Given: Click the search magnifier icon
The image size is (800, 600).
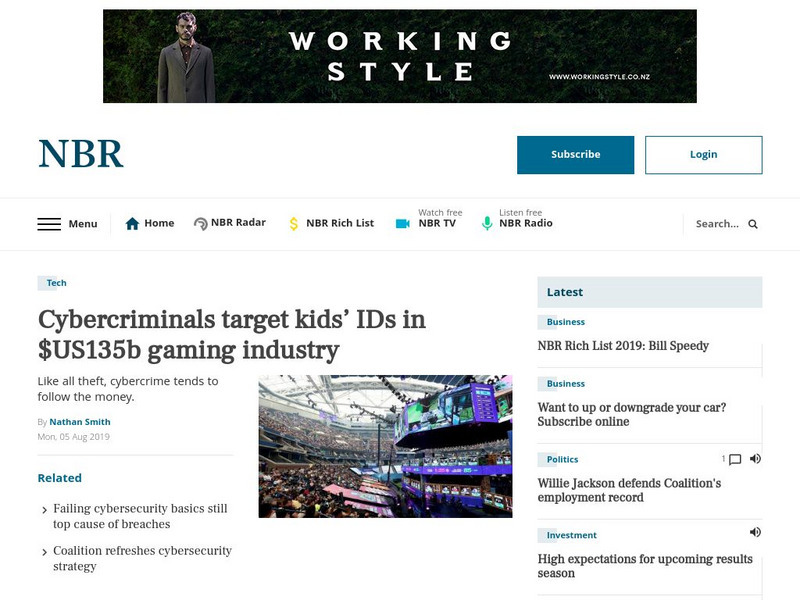Looking at the screenshot, I should tap(753, 224).
